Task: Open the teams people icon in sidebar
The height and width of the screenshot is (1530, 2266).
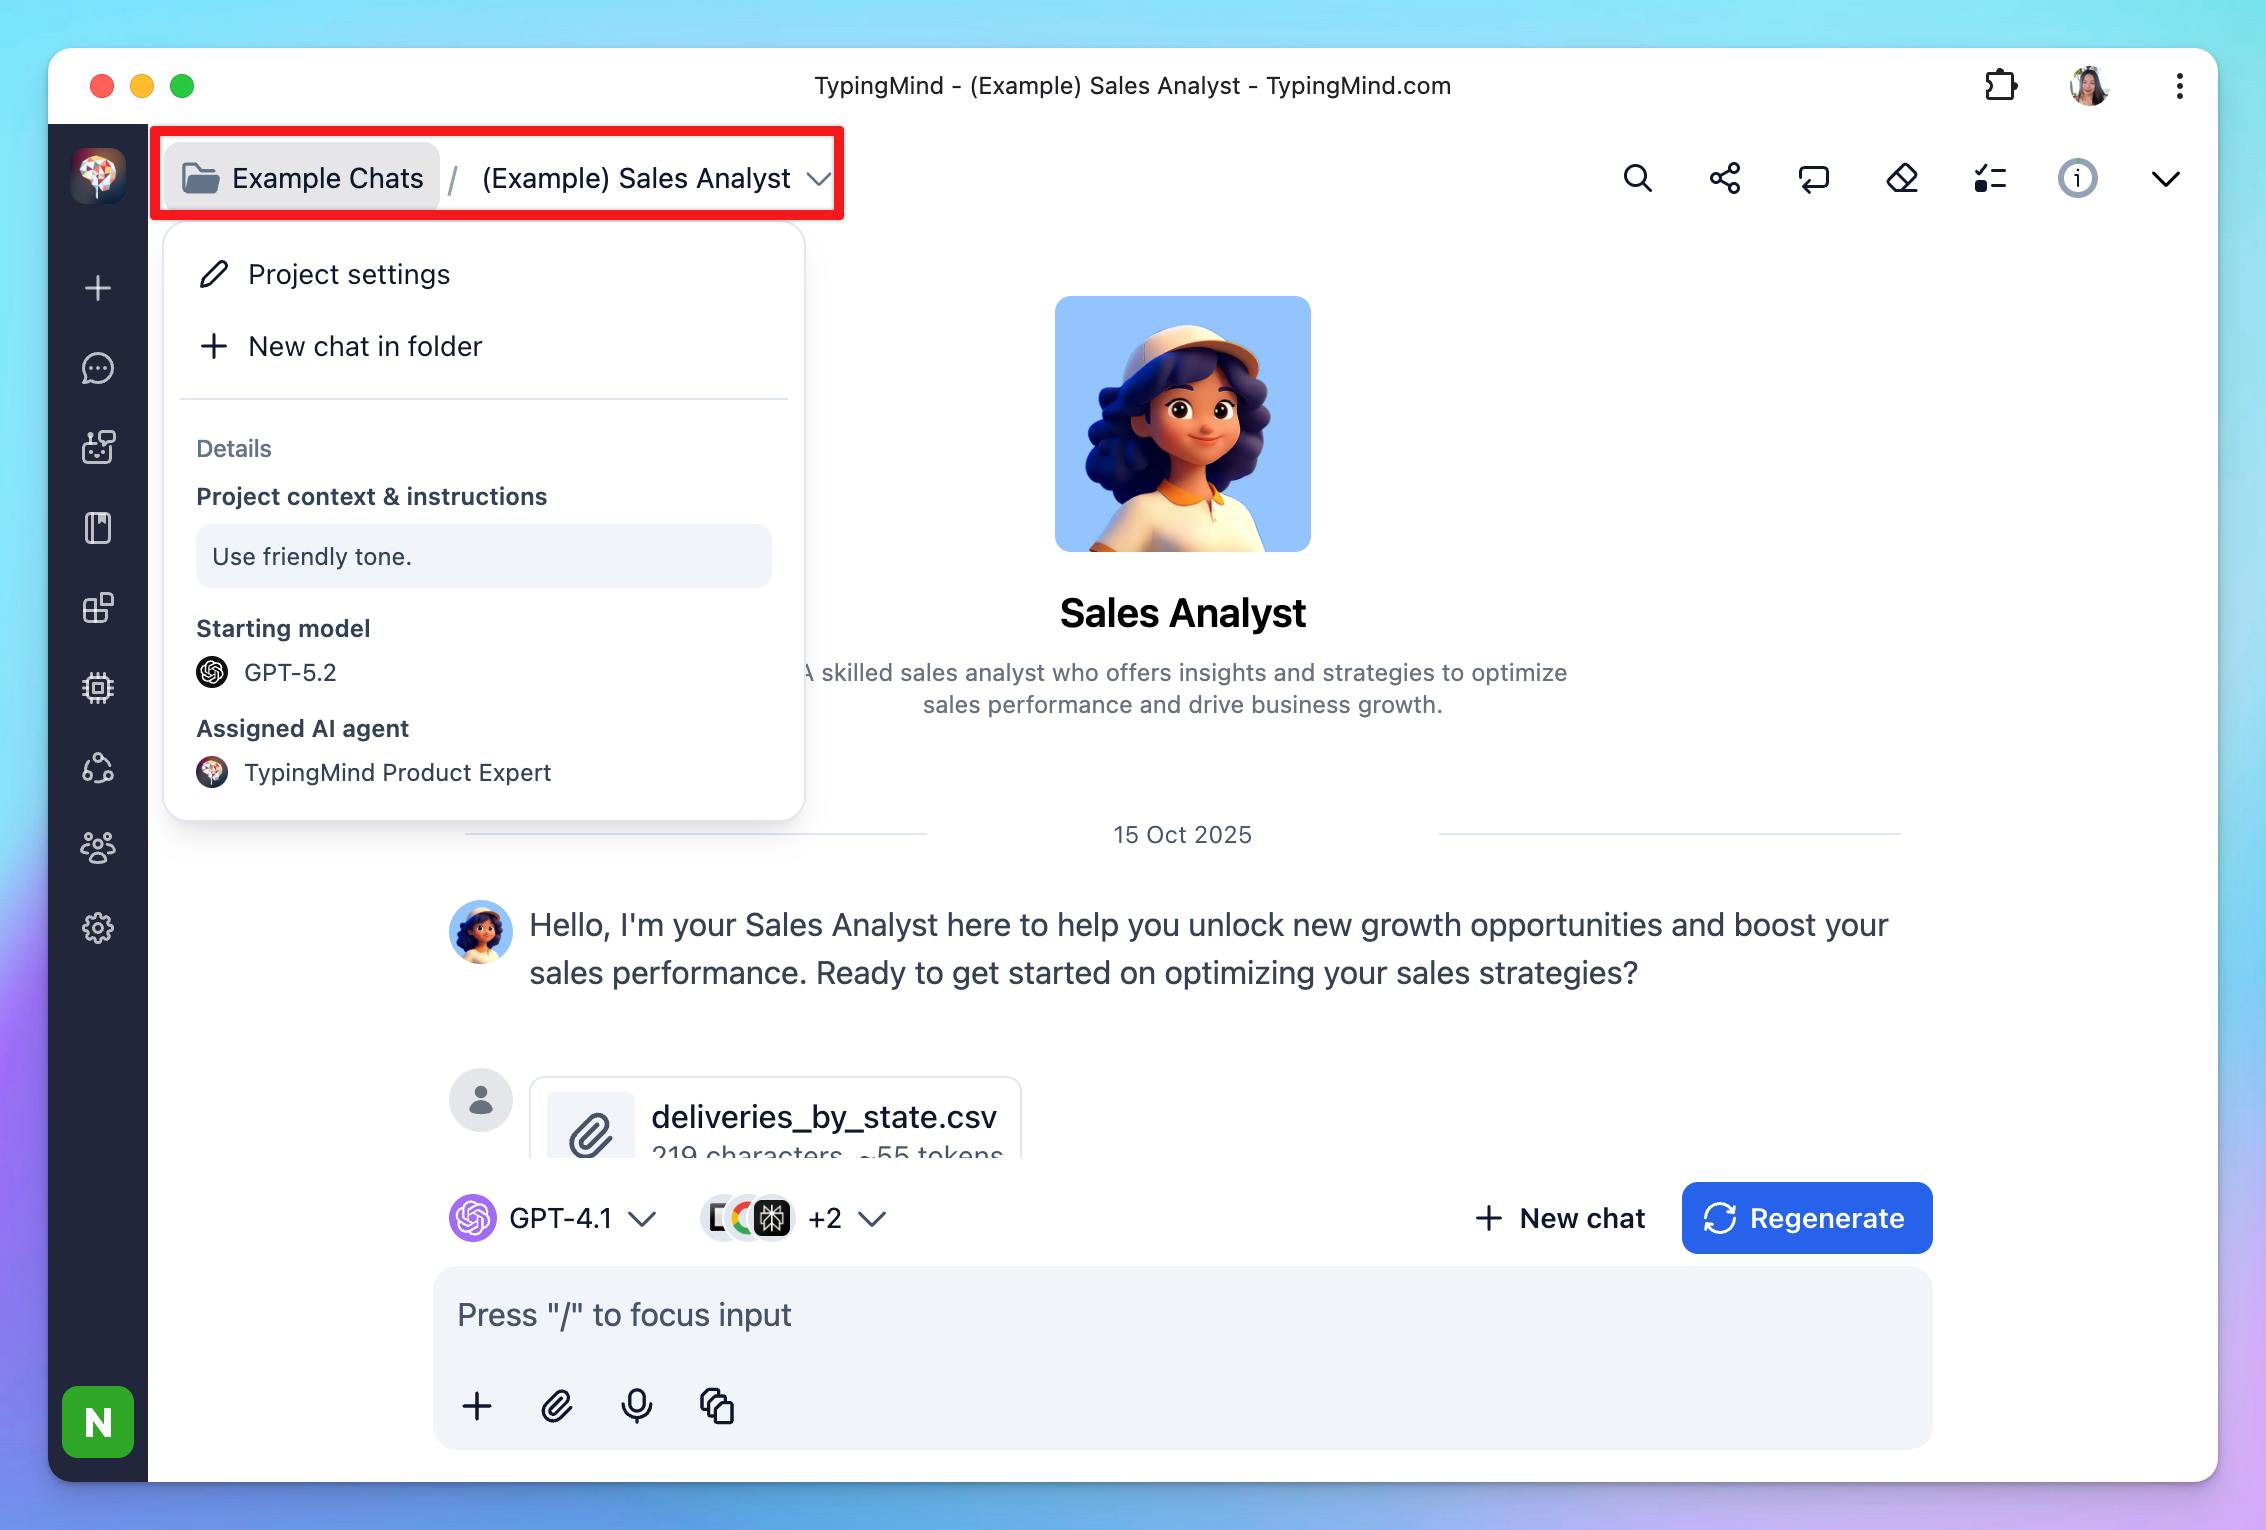Action: [98, 848]
